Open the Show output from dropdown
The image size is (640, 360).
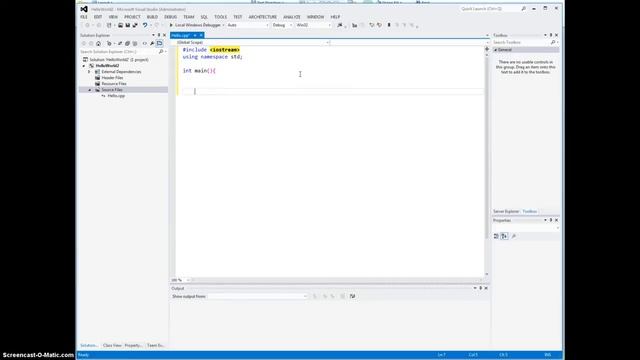click(x=258, y=296)
